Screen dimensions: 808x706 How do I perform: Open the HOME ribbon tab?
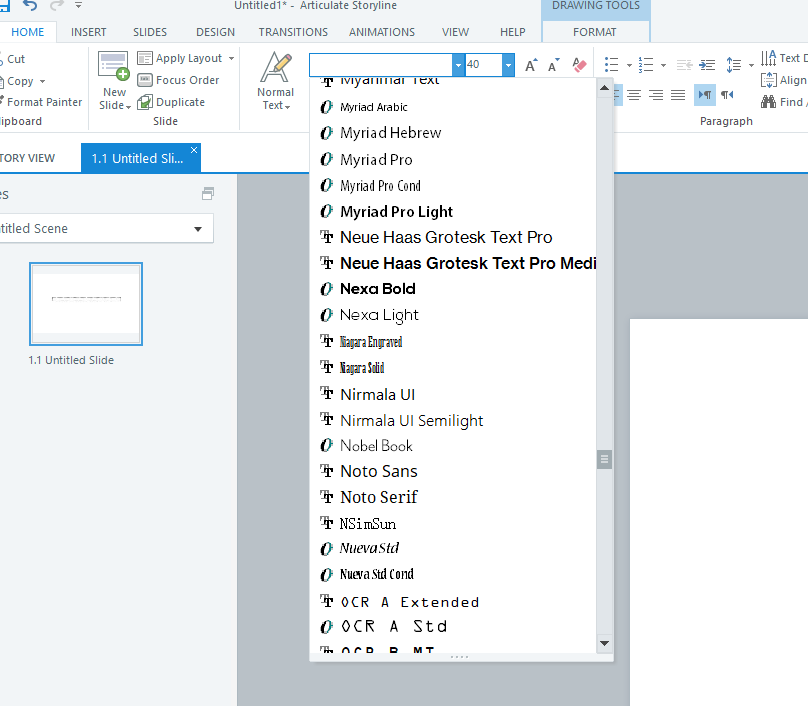click(x=28, y=32)
